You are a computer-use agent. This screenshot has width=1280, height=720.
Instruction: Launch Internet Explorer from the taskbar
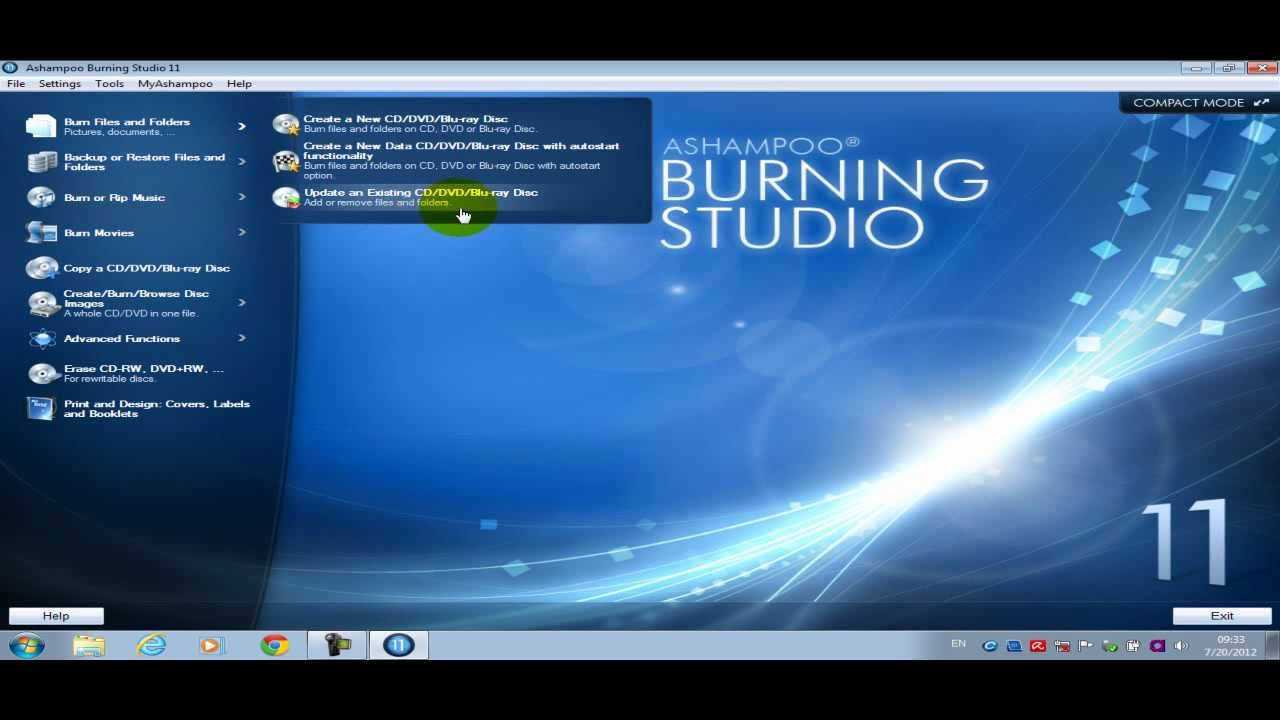151,645
